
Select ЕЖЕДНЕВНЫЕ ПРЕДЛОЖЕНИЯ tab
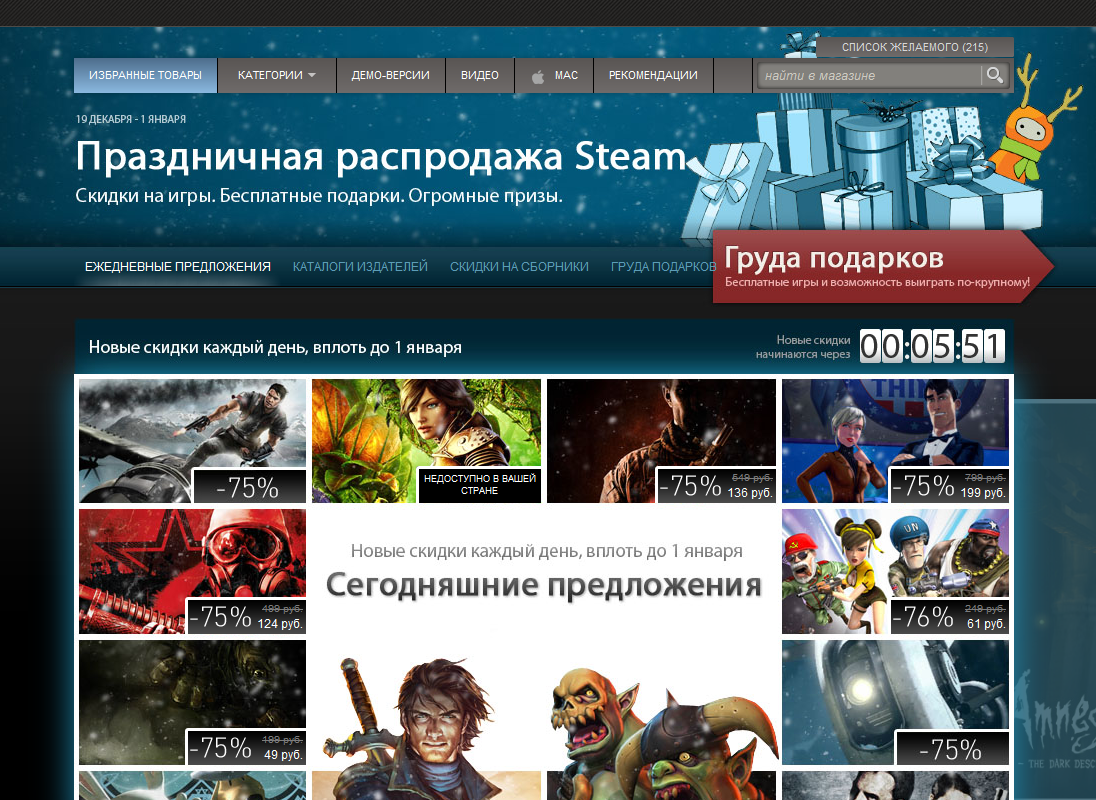[178, 267]
